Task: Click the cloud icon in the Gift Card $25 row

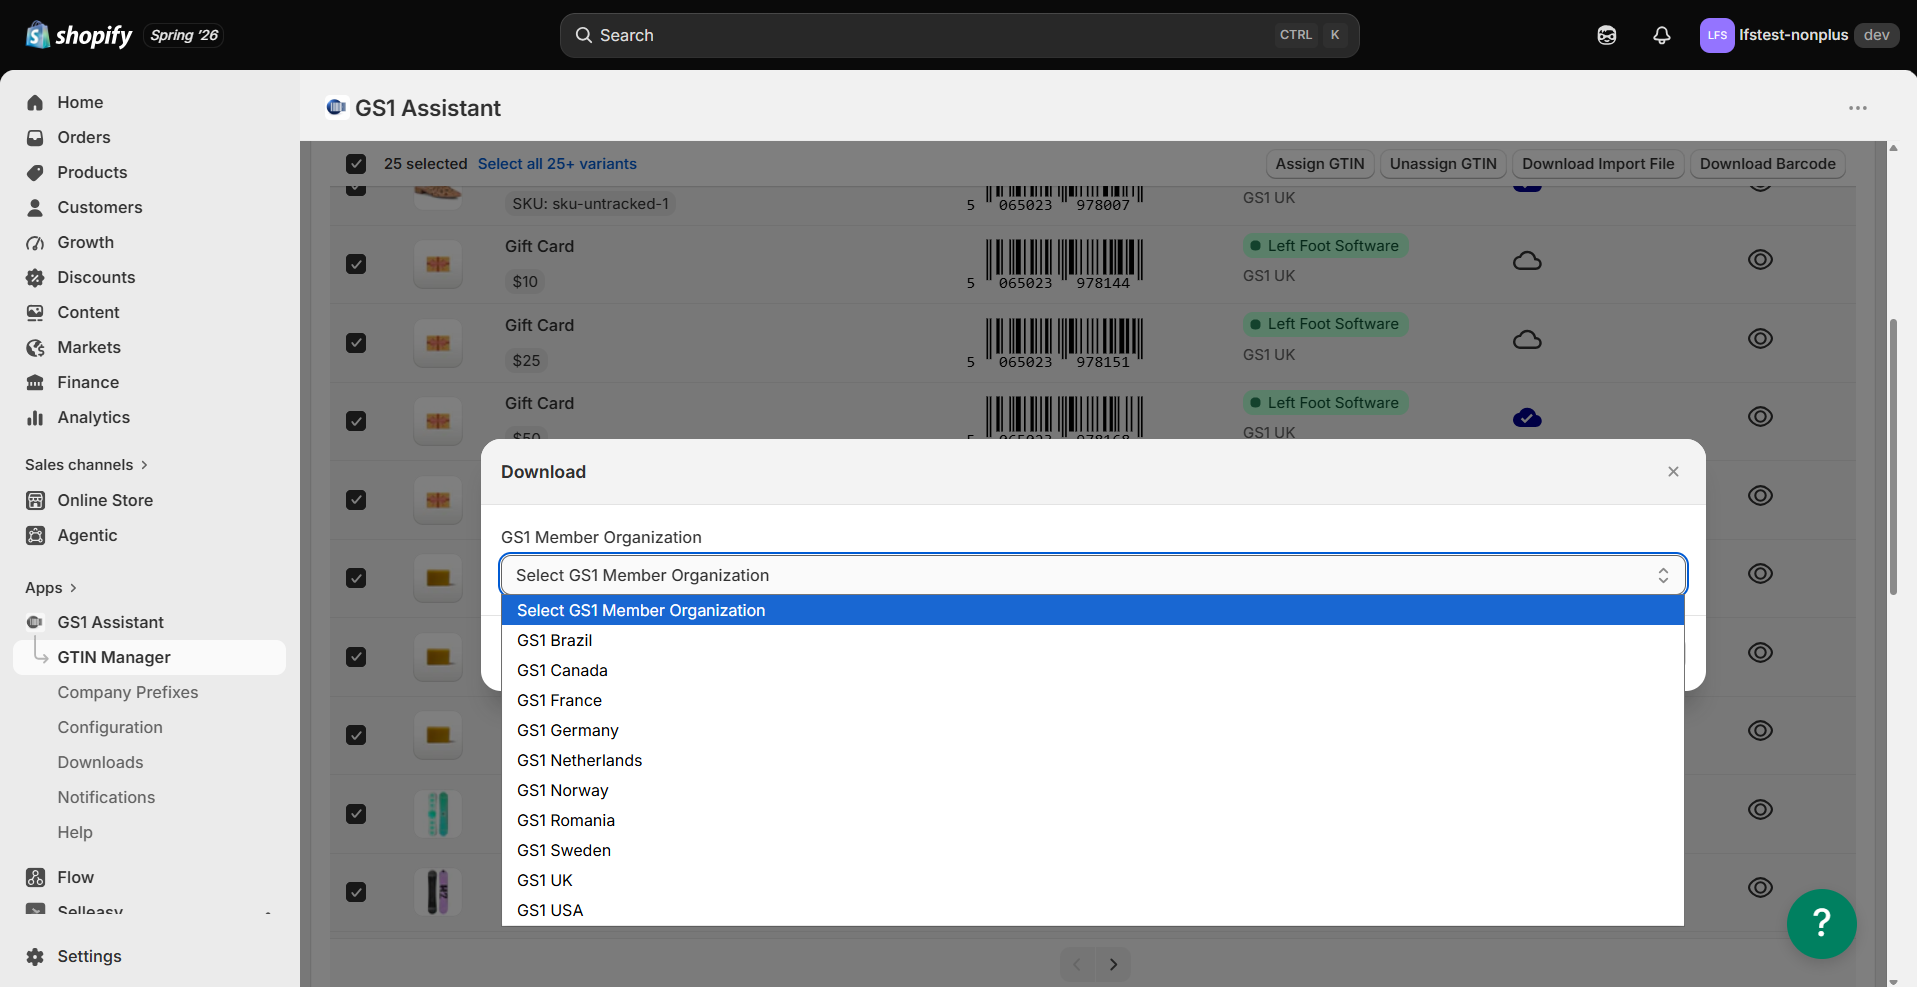Action: [1527, 340]
